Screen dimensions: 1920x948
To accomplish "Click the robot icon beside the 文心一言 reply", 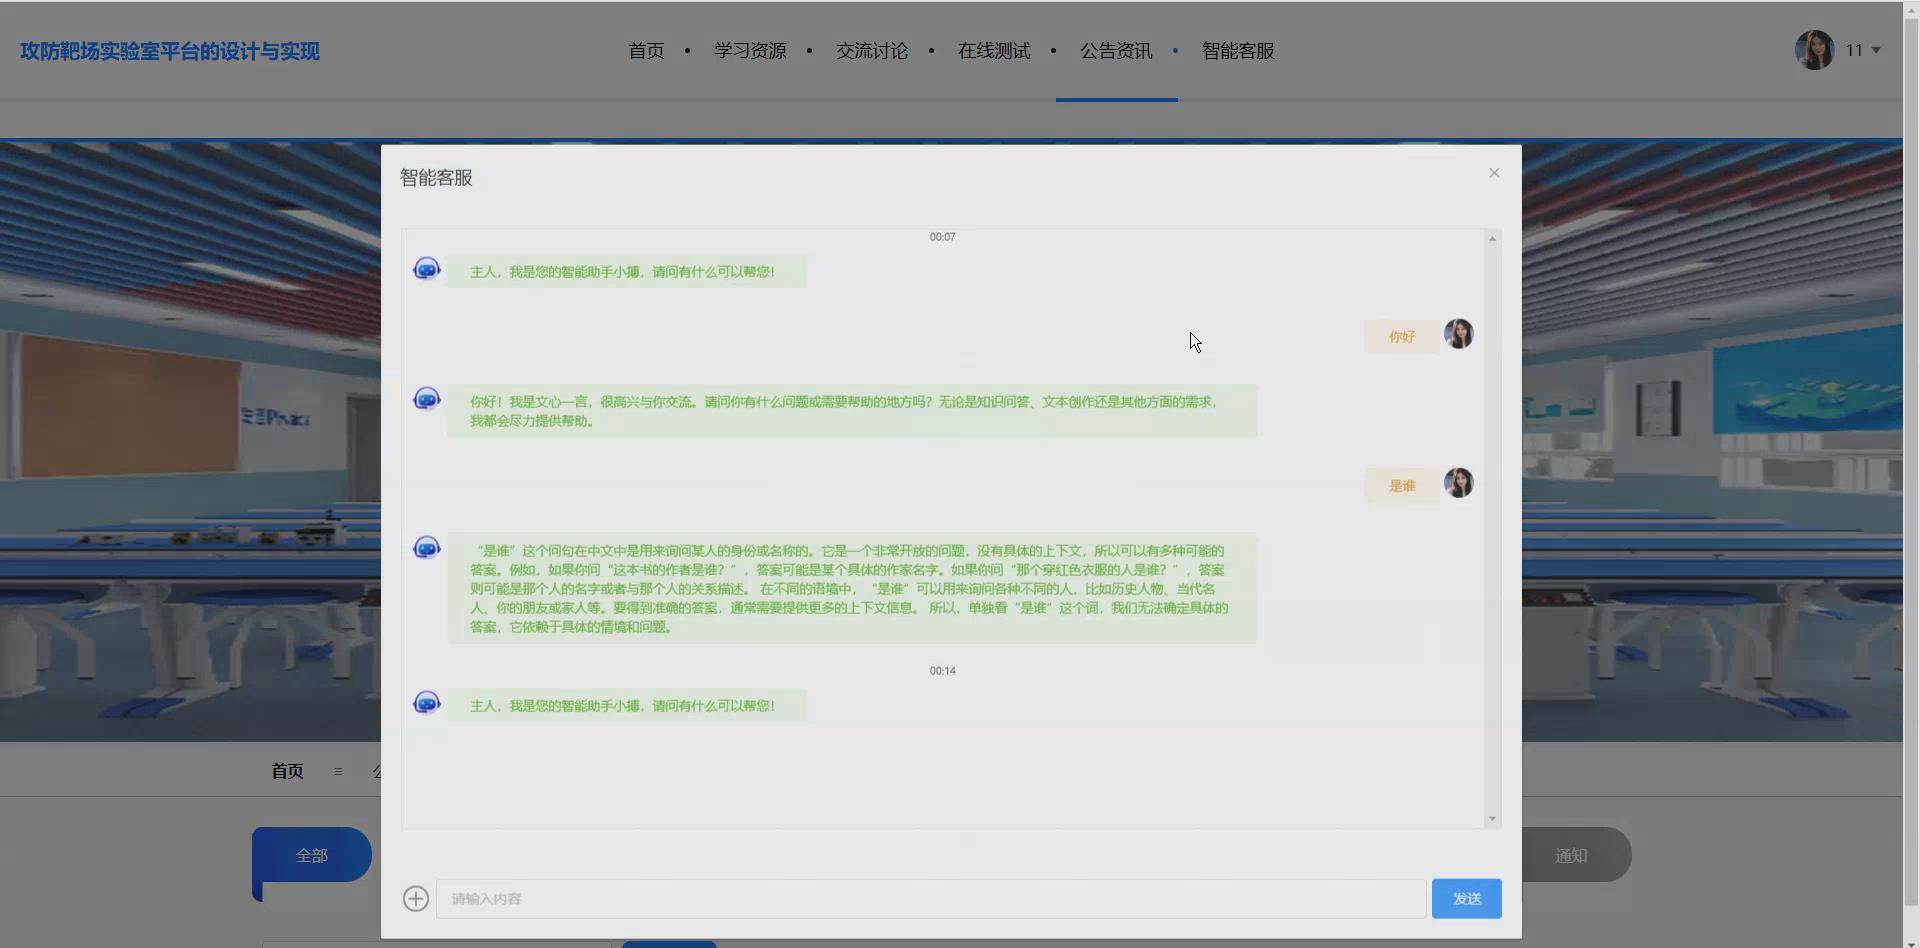I will pyautogui.click(x=427, y=398).
